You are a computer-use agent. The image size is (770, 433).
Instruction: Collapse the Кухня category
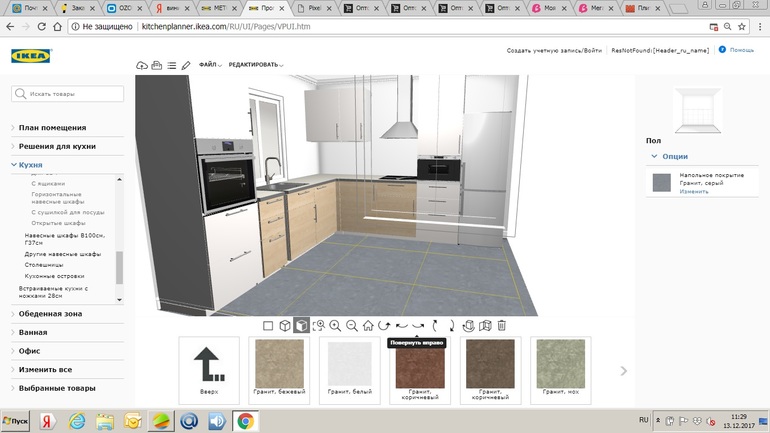click(30, 164)
